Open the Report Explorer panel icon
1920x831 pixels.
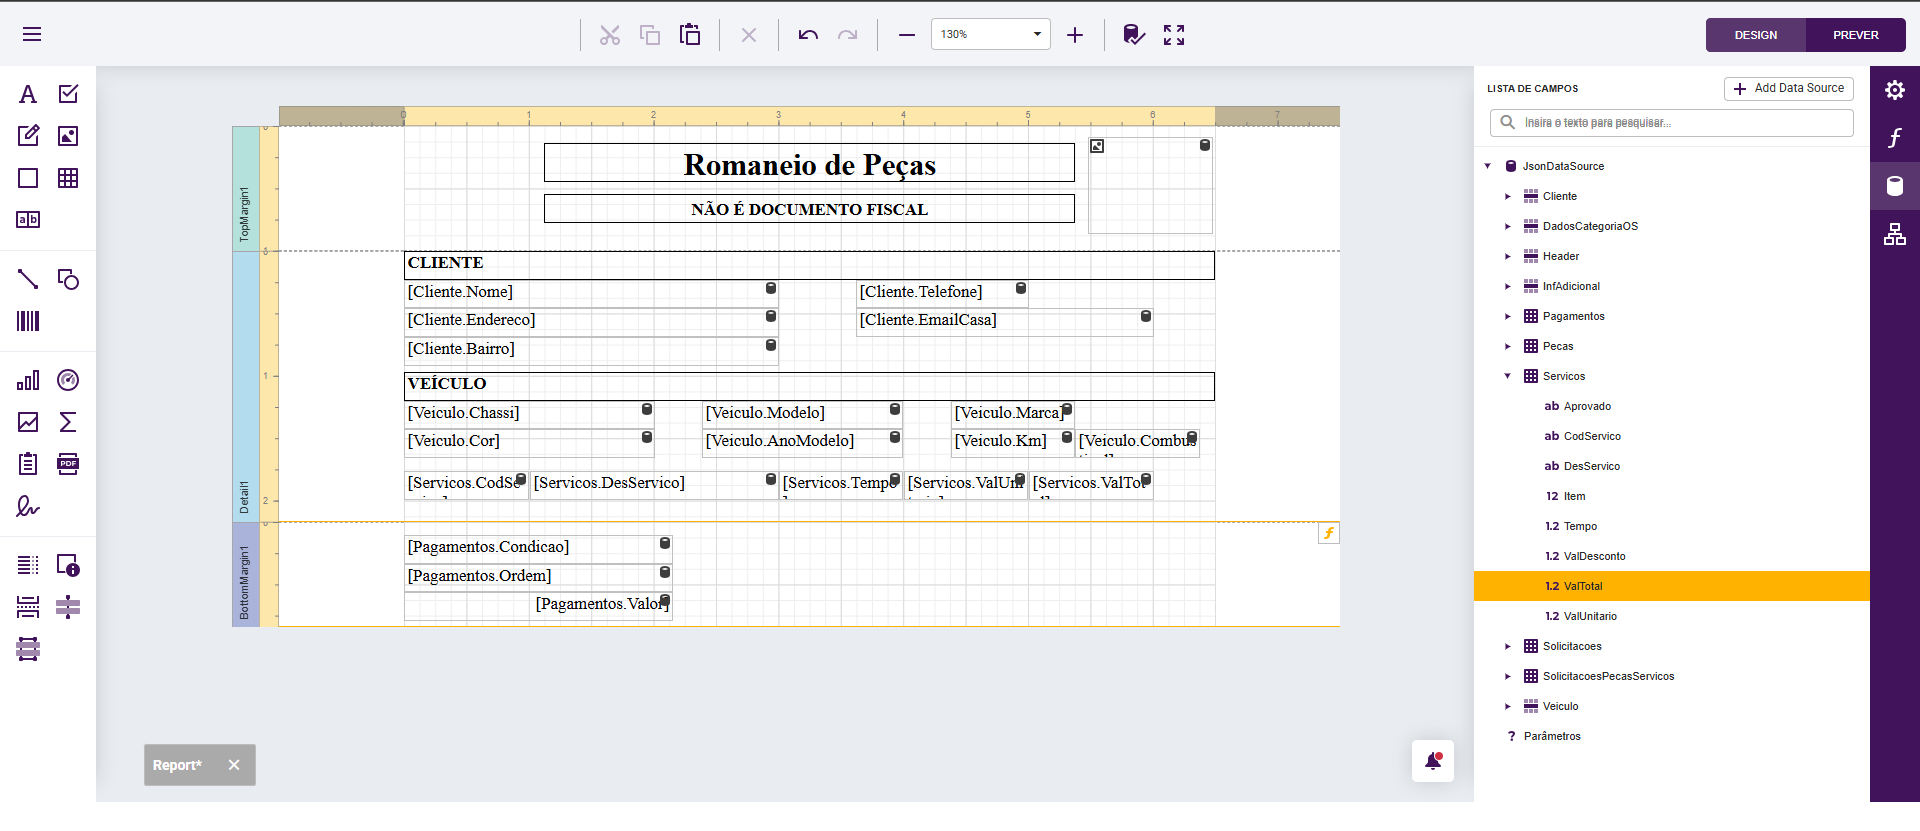(1894, 235)
